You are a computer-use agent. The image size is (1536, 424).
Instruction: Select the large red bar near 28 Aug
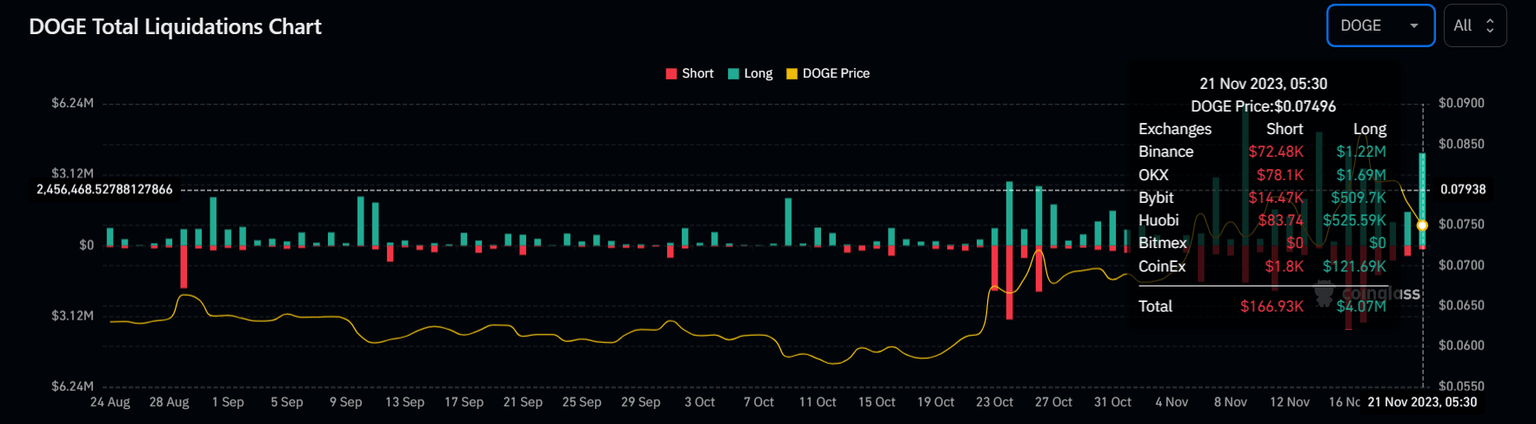pyautogui.click(x=184, y=267)
